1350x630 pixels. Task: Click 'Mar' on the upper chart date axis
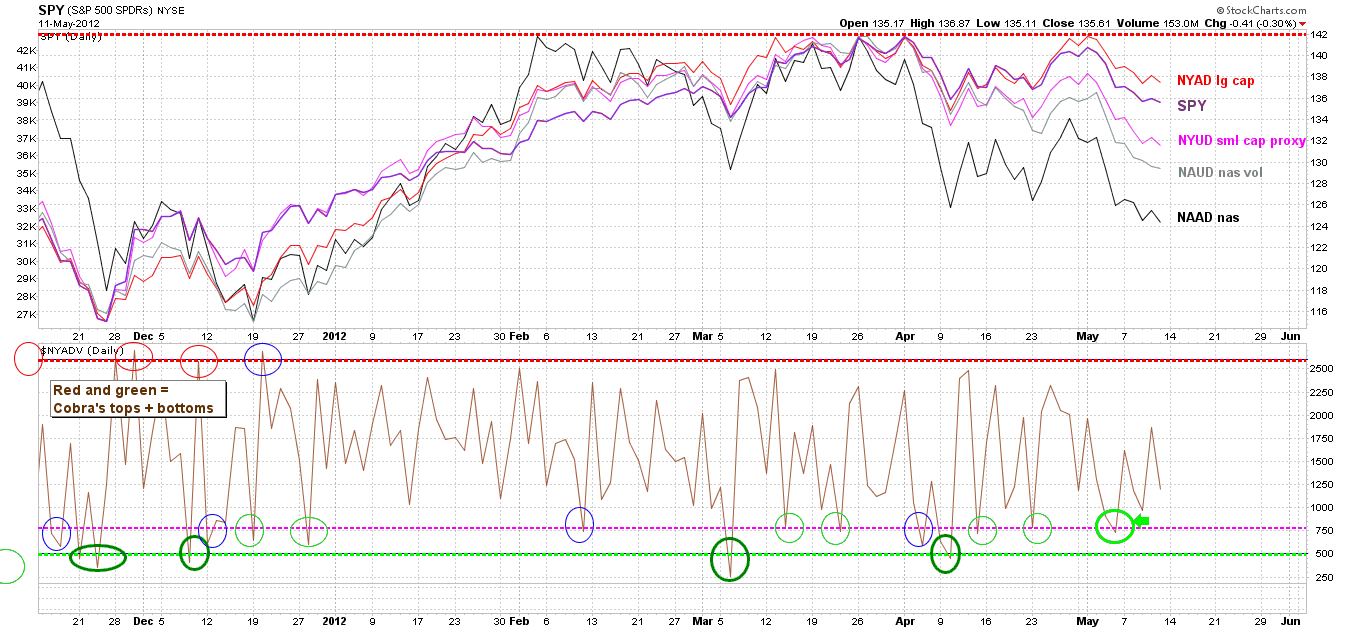(x=704, y=337)
